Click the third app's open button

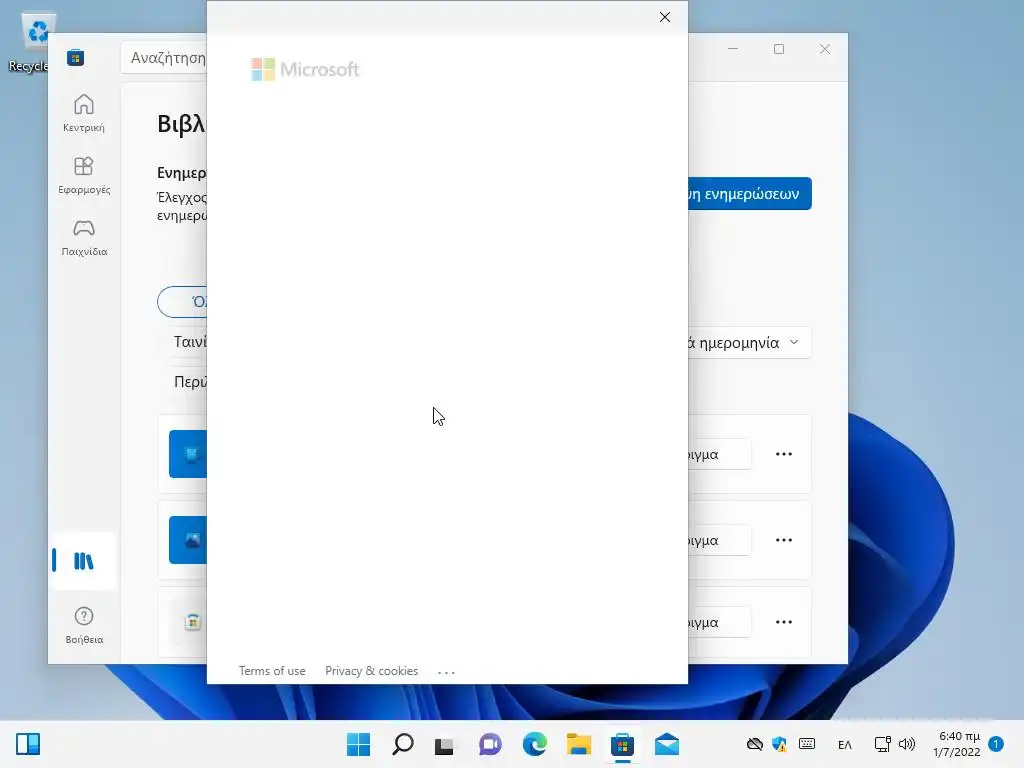pyautogui.click(x=719, y=622)
